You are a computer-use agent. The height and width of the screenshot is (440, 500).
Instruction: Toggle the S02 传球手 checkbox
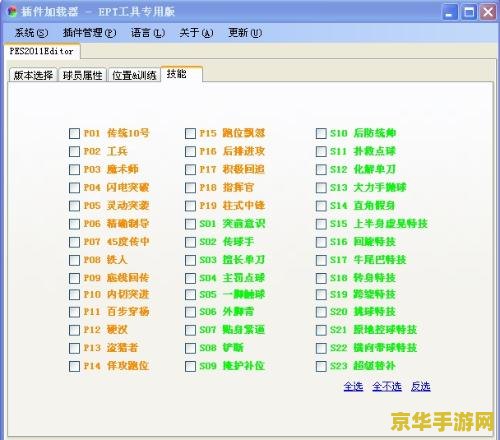pyautogui.click(x=190, y=242)
